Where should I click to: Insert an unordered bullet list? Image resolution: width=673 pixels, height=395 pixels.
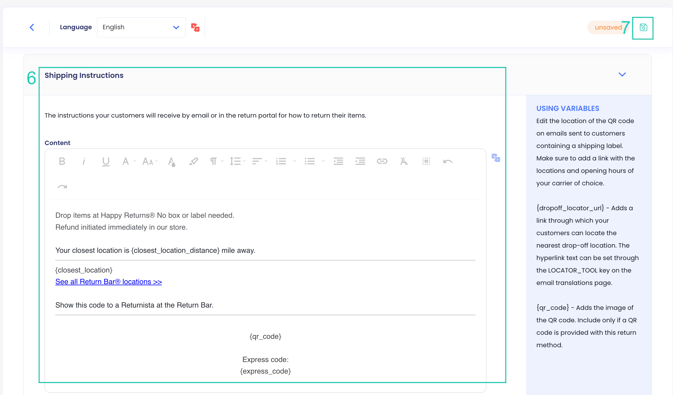[309, 161]
